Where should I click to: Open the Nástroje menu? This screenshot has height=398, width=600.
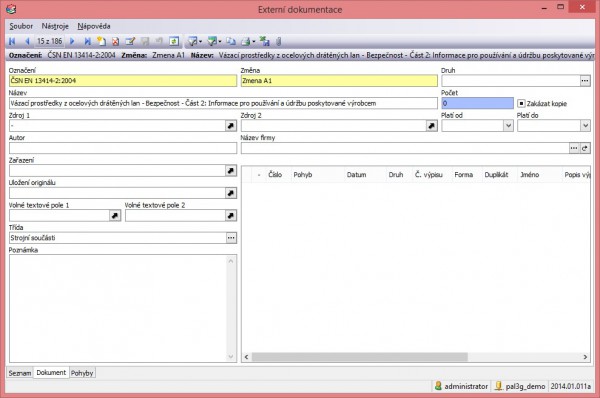(55, 26)
